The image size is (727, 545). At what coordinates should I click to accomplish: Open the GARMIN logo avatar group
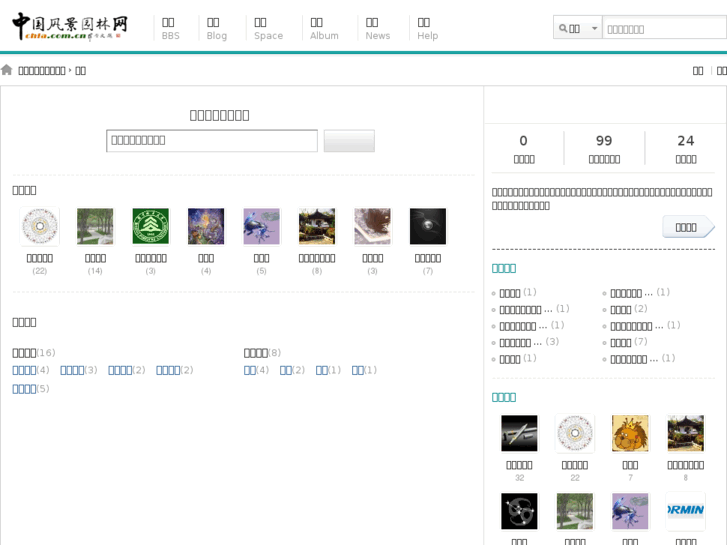point(686,511)
